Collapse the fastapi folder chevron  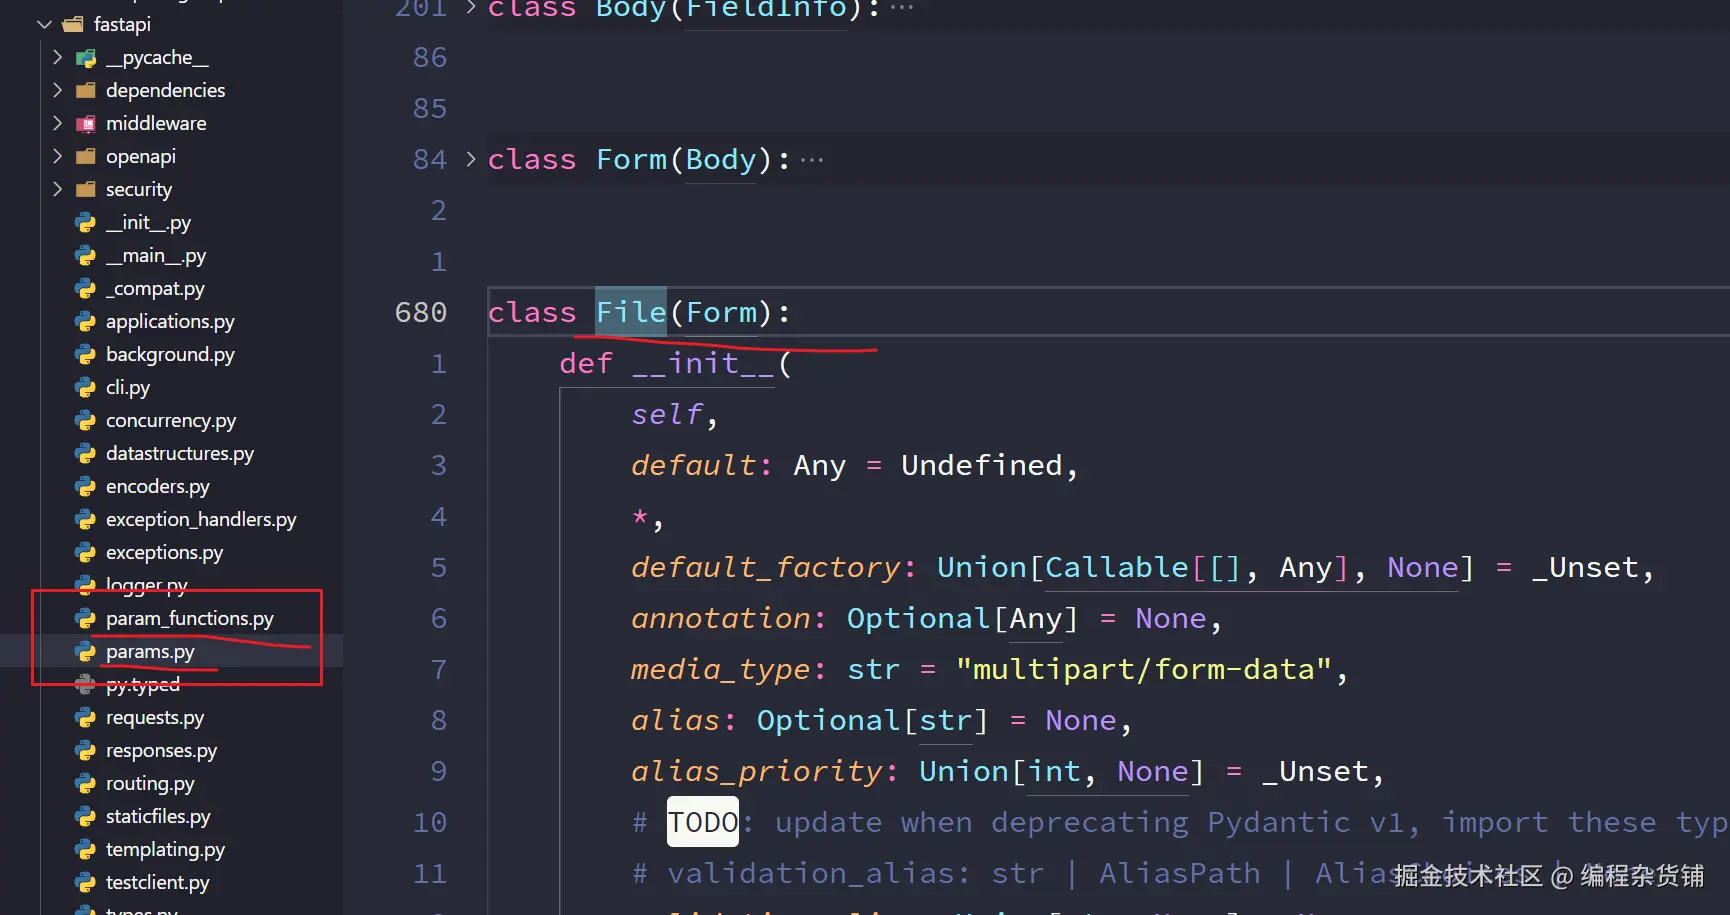tap(44, 24)
